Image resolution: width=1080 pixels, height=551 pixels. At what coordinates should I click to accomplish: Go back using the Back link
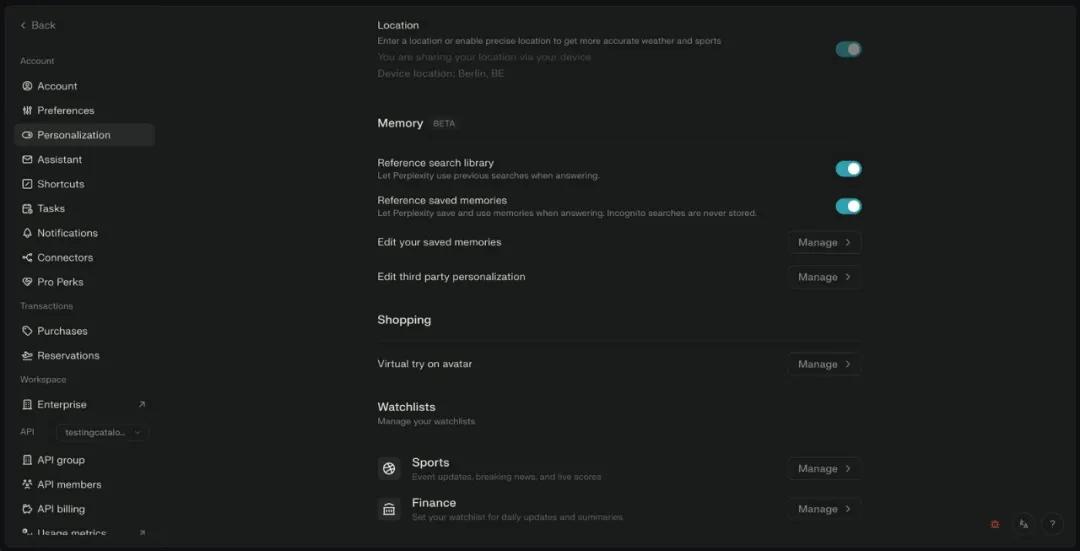[x=38, y=25]
